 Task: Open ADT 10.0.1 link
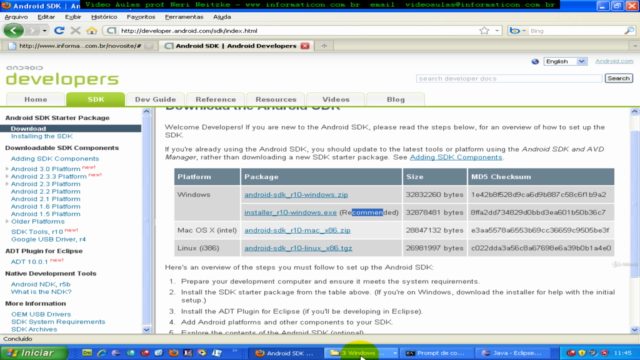pyautogui.click(x=29, y=262)
